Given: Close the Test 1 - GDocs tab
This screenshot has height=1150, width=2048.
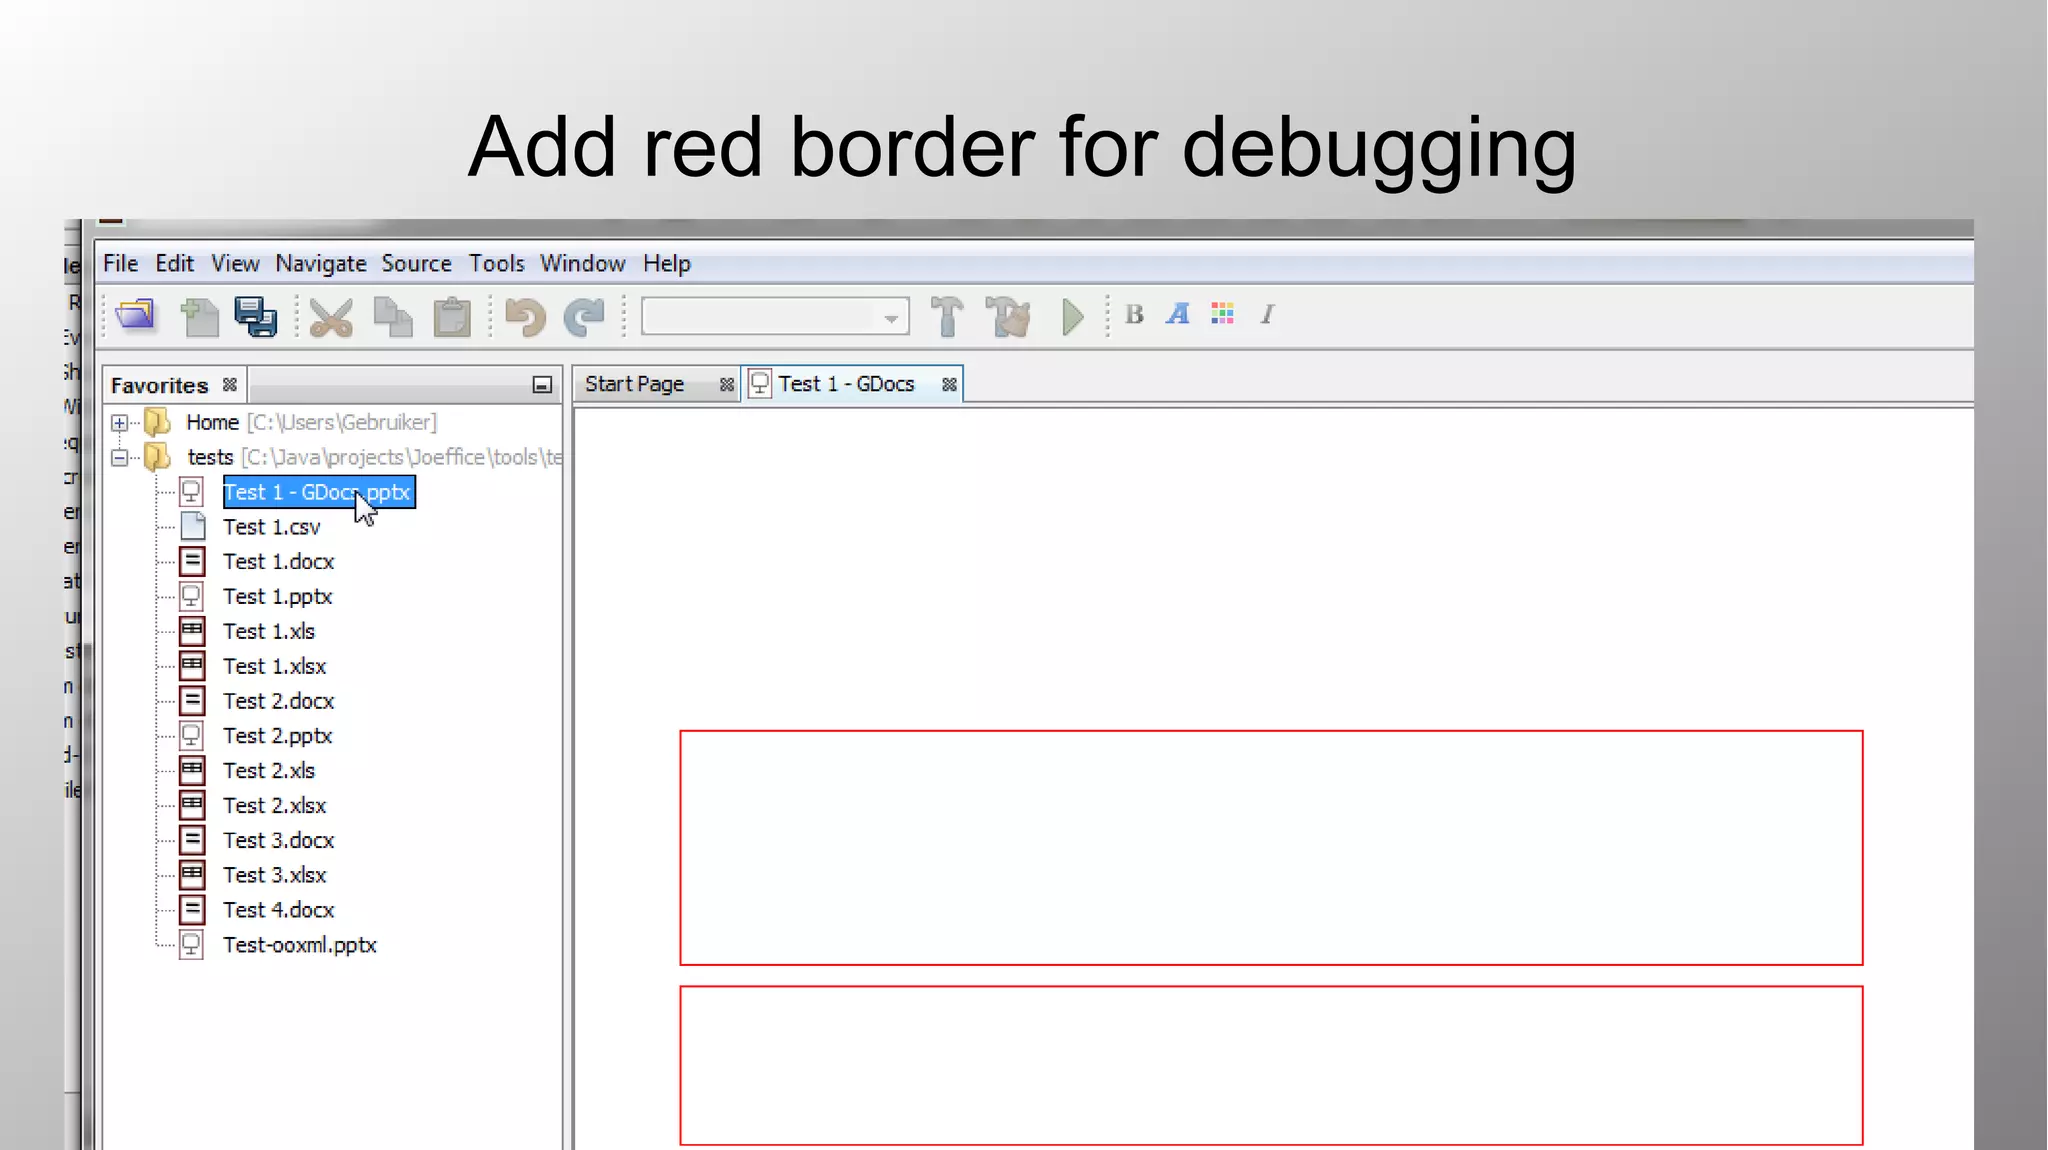Looking at the screenshot, I should click(949, 384).
